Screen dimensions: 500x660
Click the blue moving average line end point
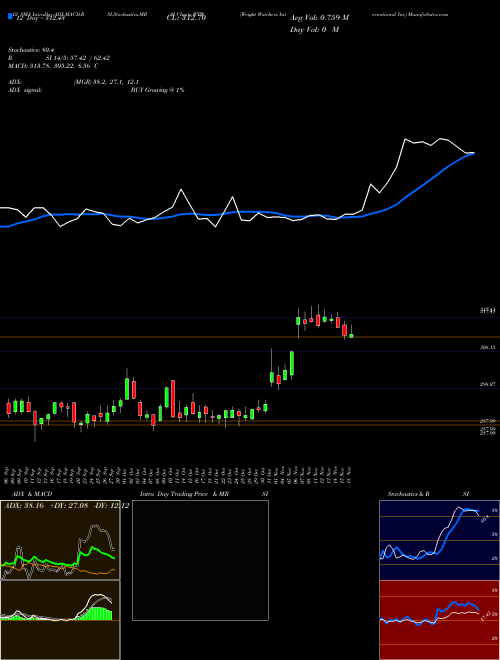(473, 154)
